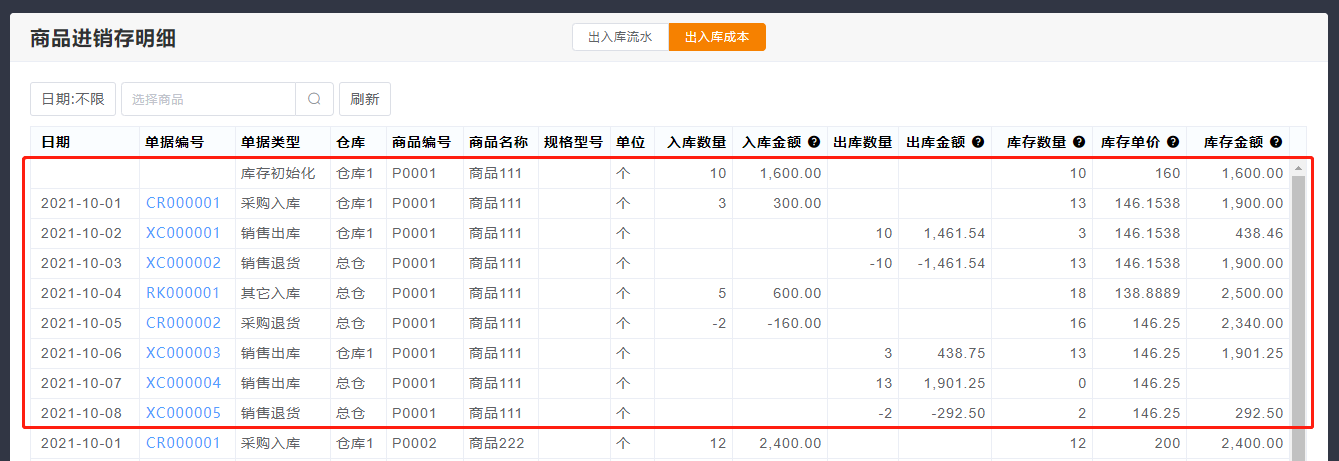Viewport: 1339px width, 461px height.
Task: Open the 日期:不限 date filter
Action: click(73, 99)
